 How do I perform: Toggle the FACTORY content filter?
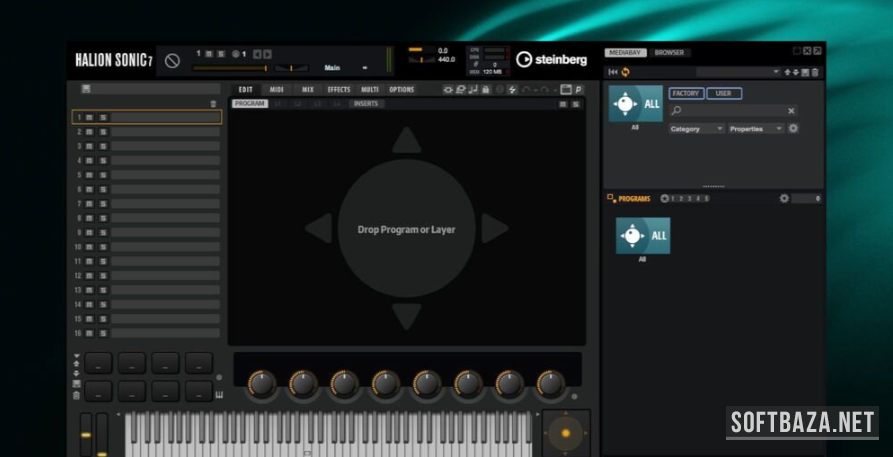coord(685,93)
